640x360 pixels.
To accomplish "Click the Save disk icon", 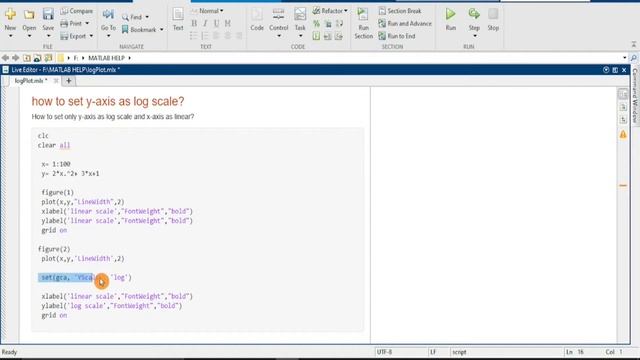I will pos(48,14).
